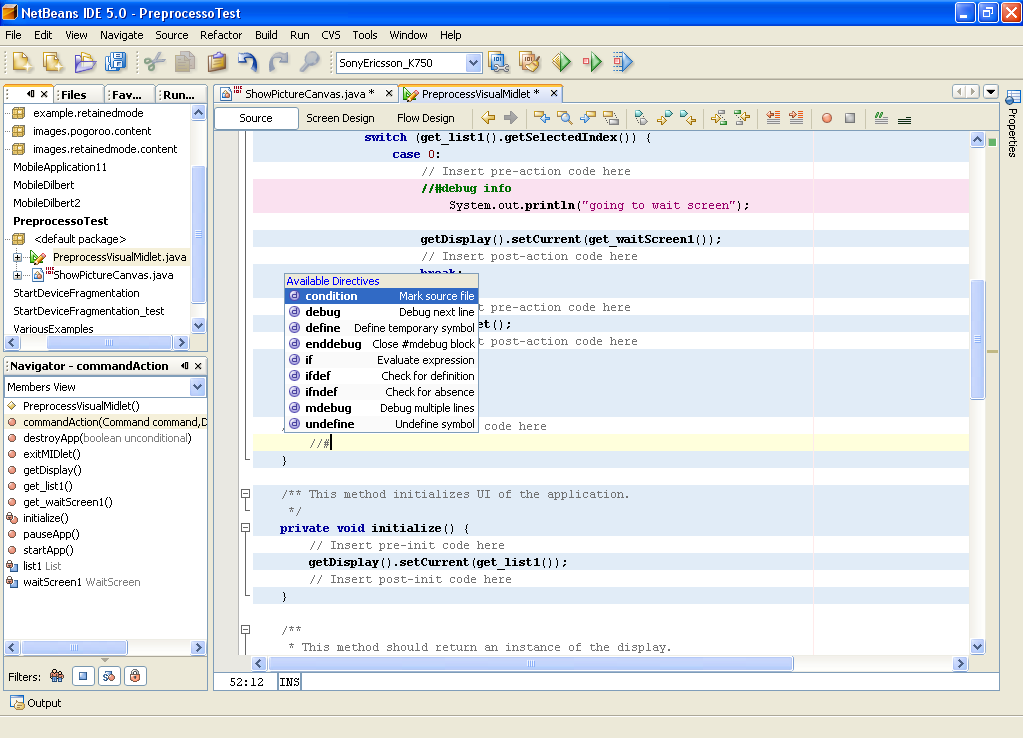Click the Toggle Bookmark icon in editor toolbar
Image resolution: width=1023 pixels, height=738 pixels.
coord(641,118)
